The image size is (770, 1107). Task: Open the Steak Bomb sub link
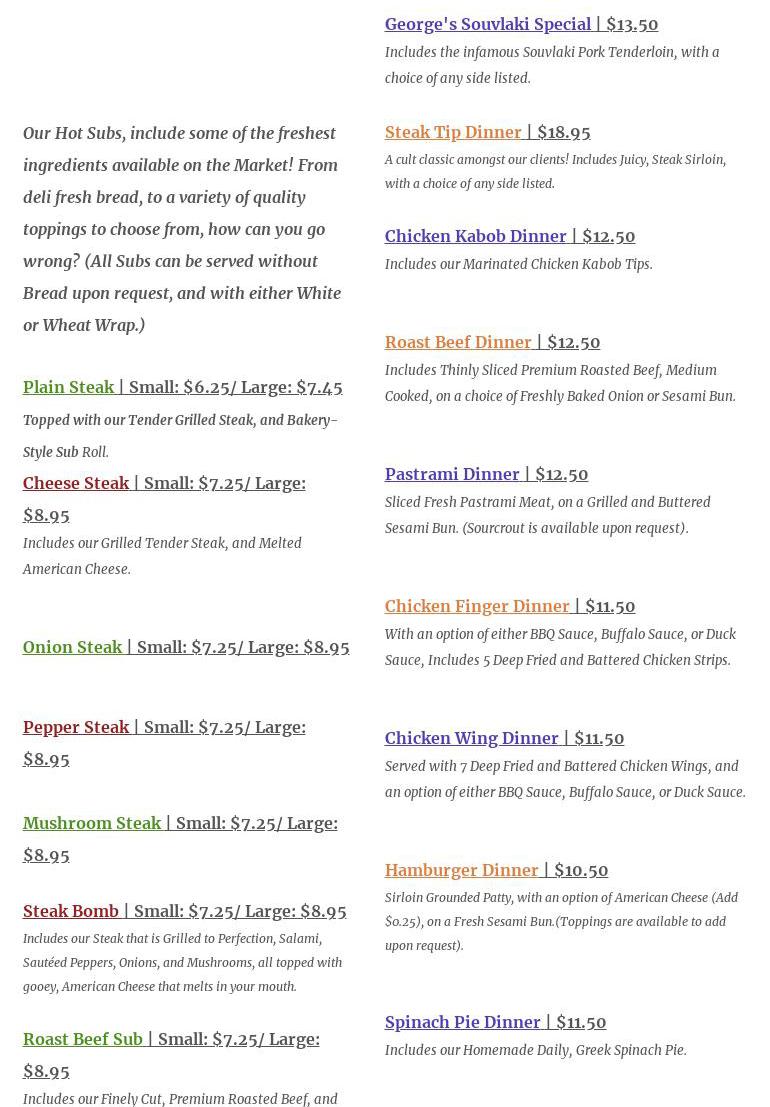point(71,911)
